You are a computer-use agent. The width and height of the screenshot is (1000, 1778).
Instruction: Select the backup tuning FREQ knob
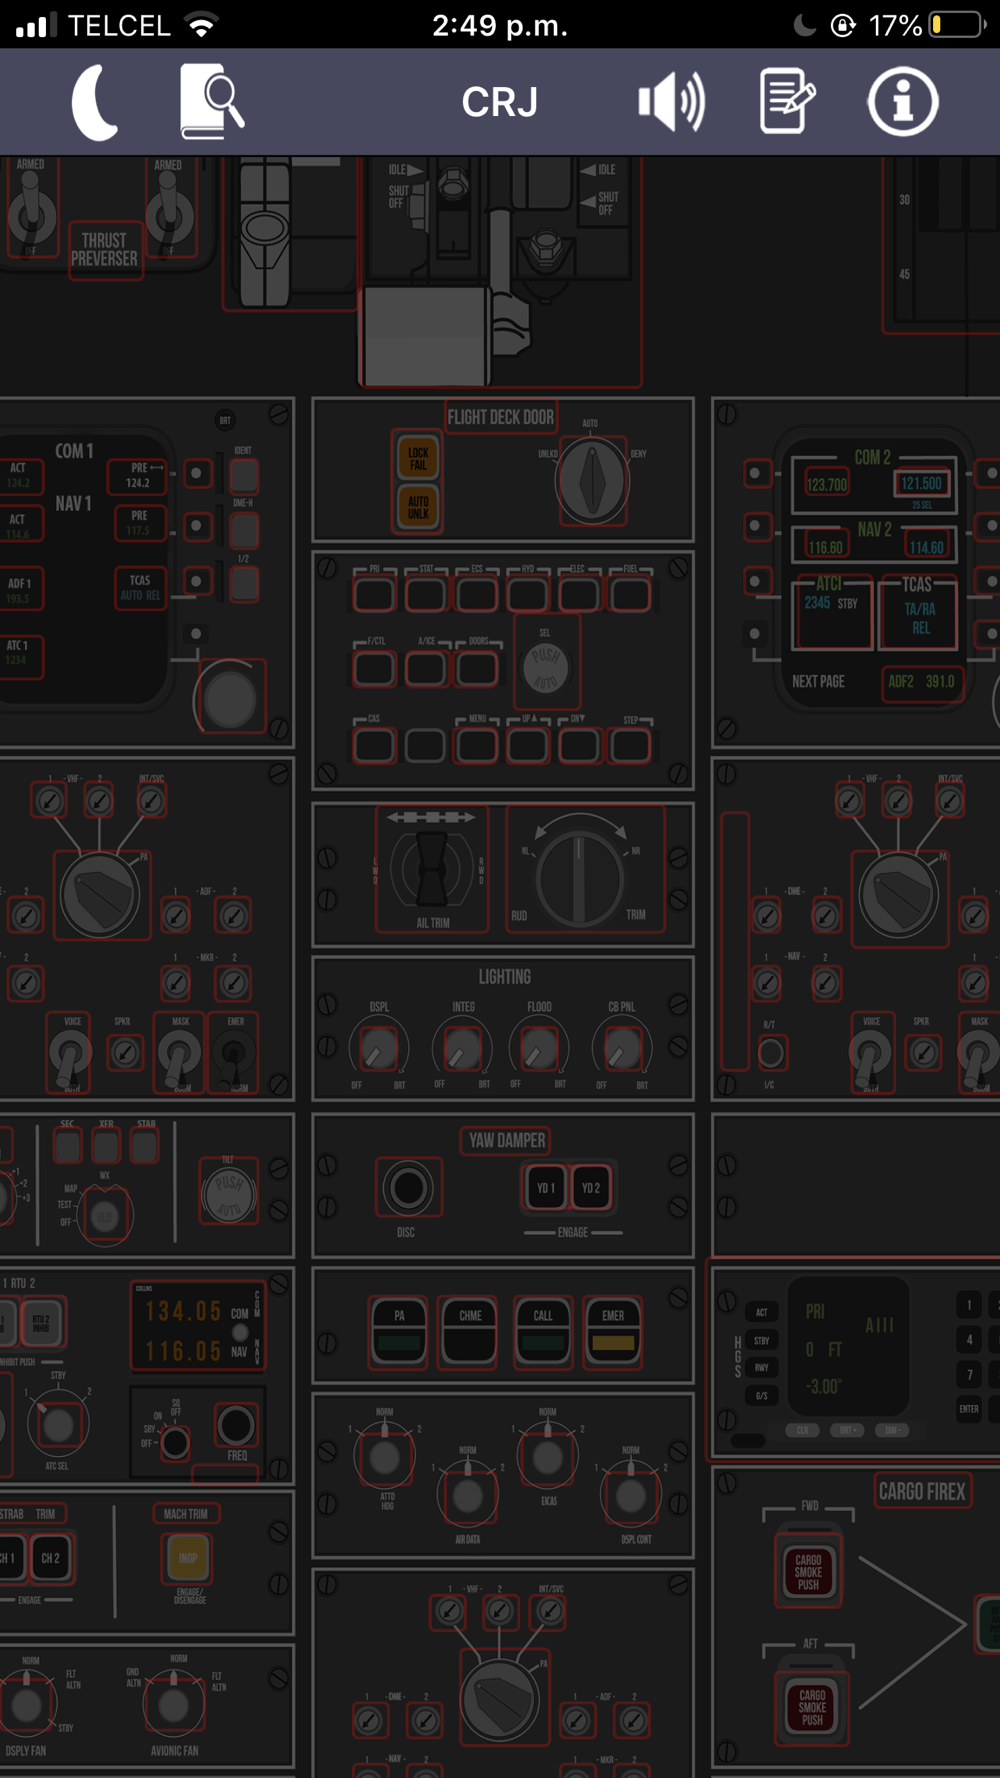click(x=236, y=1426)
